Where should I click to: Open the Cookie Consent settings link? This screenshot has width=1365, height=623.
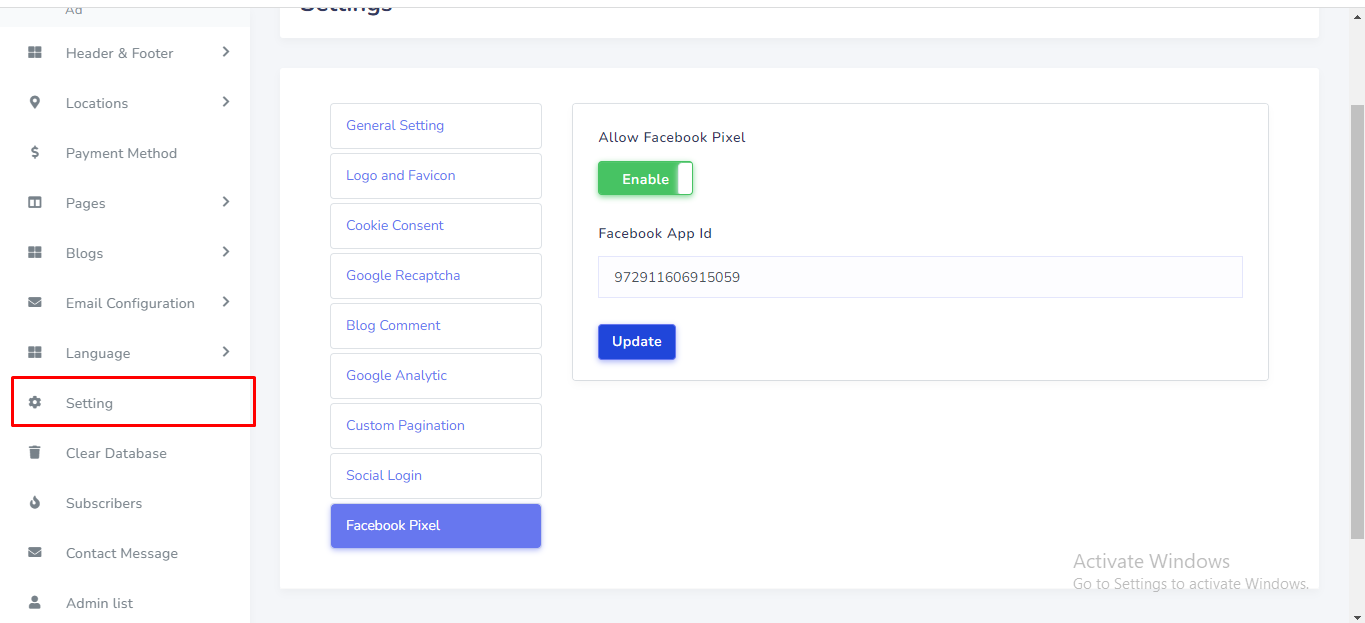(435, 226)
